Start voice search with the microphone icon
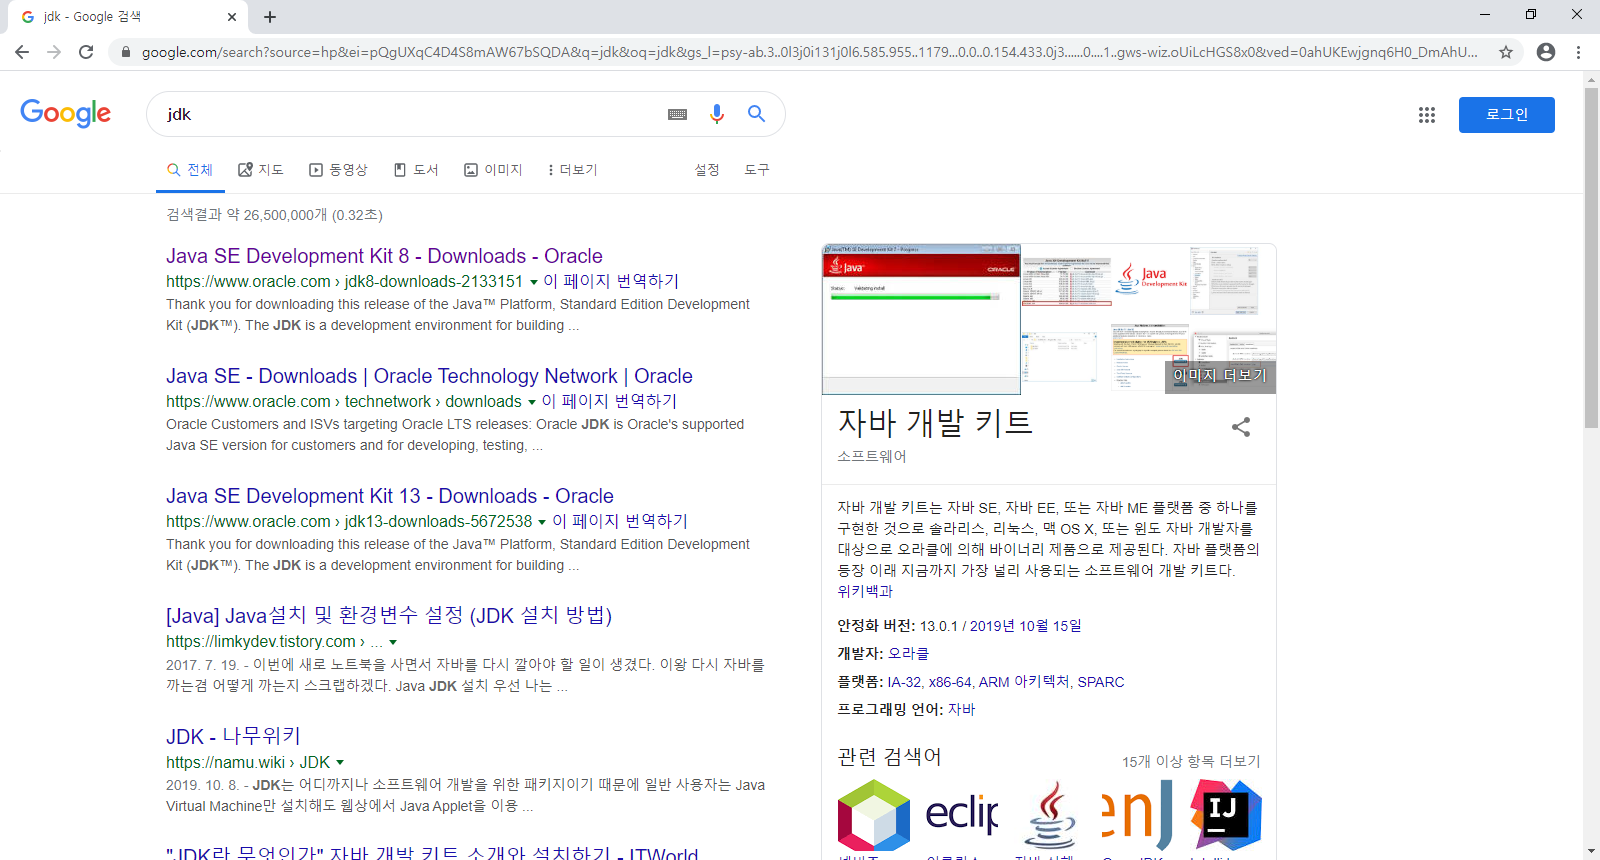The height and width of the screenshot is (860, 1600). click(716, 114)
